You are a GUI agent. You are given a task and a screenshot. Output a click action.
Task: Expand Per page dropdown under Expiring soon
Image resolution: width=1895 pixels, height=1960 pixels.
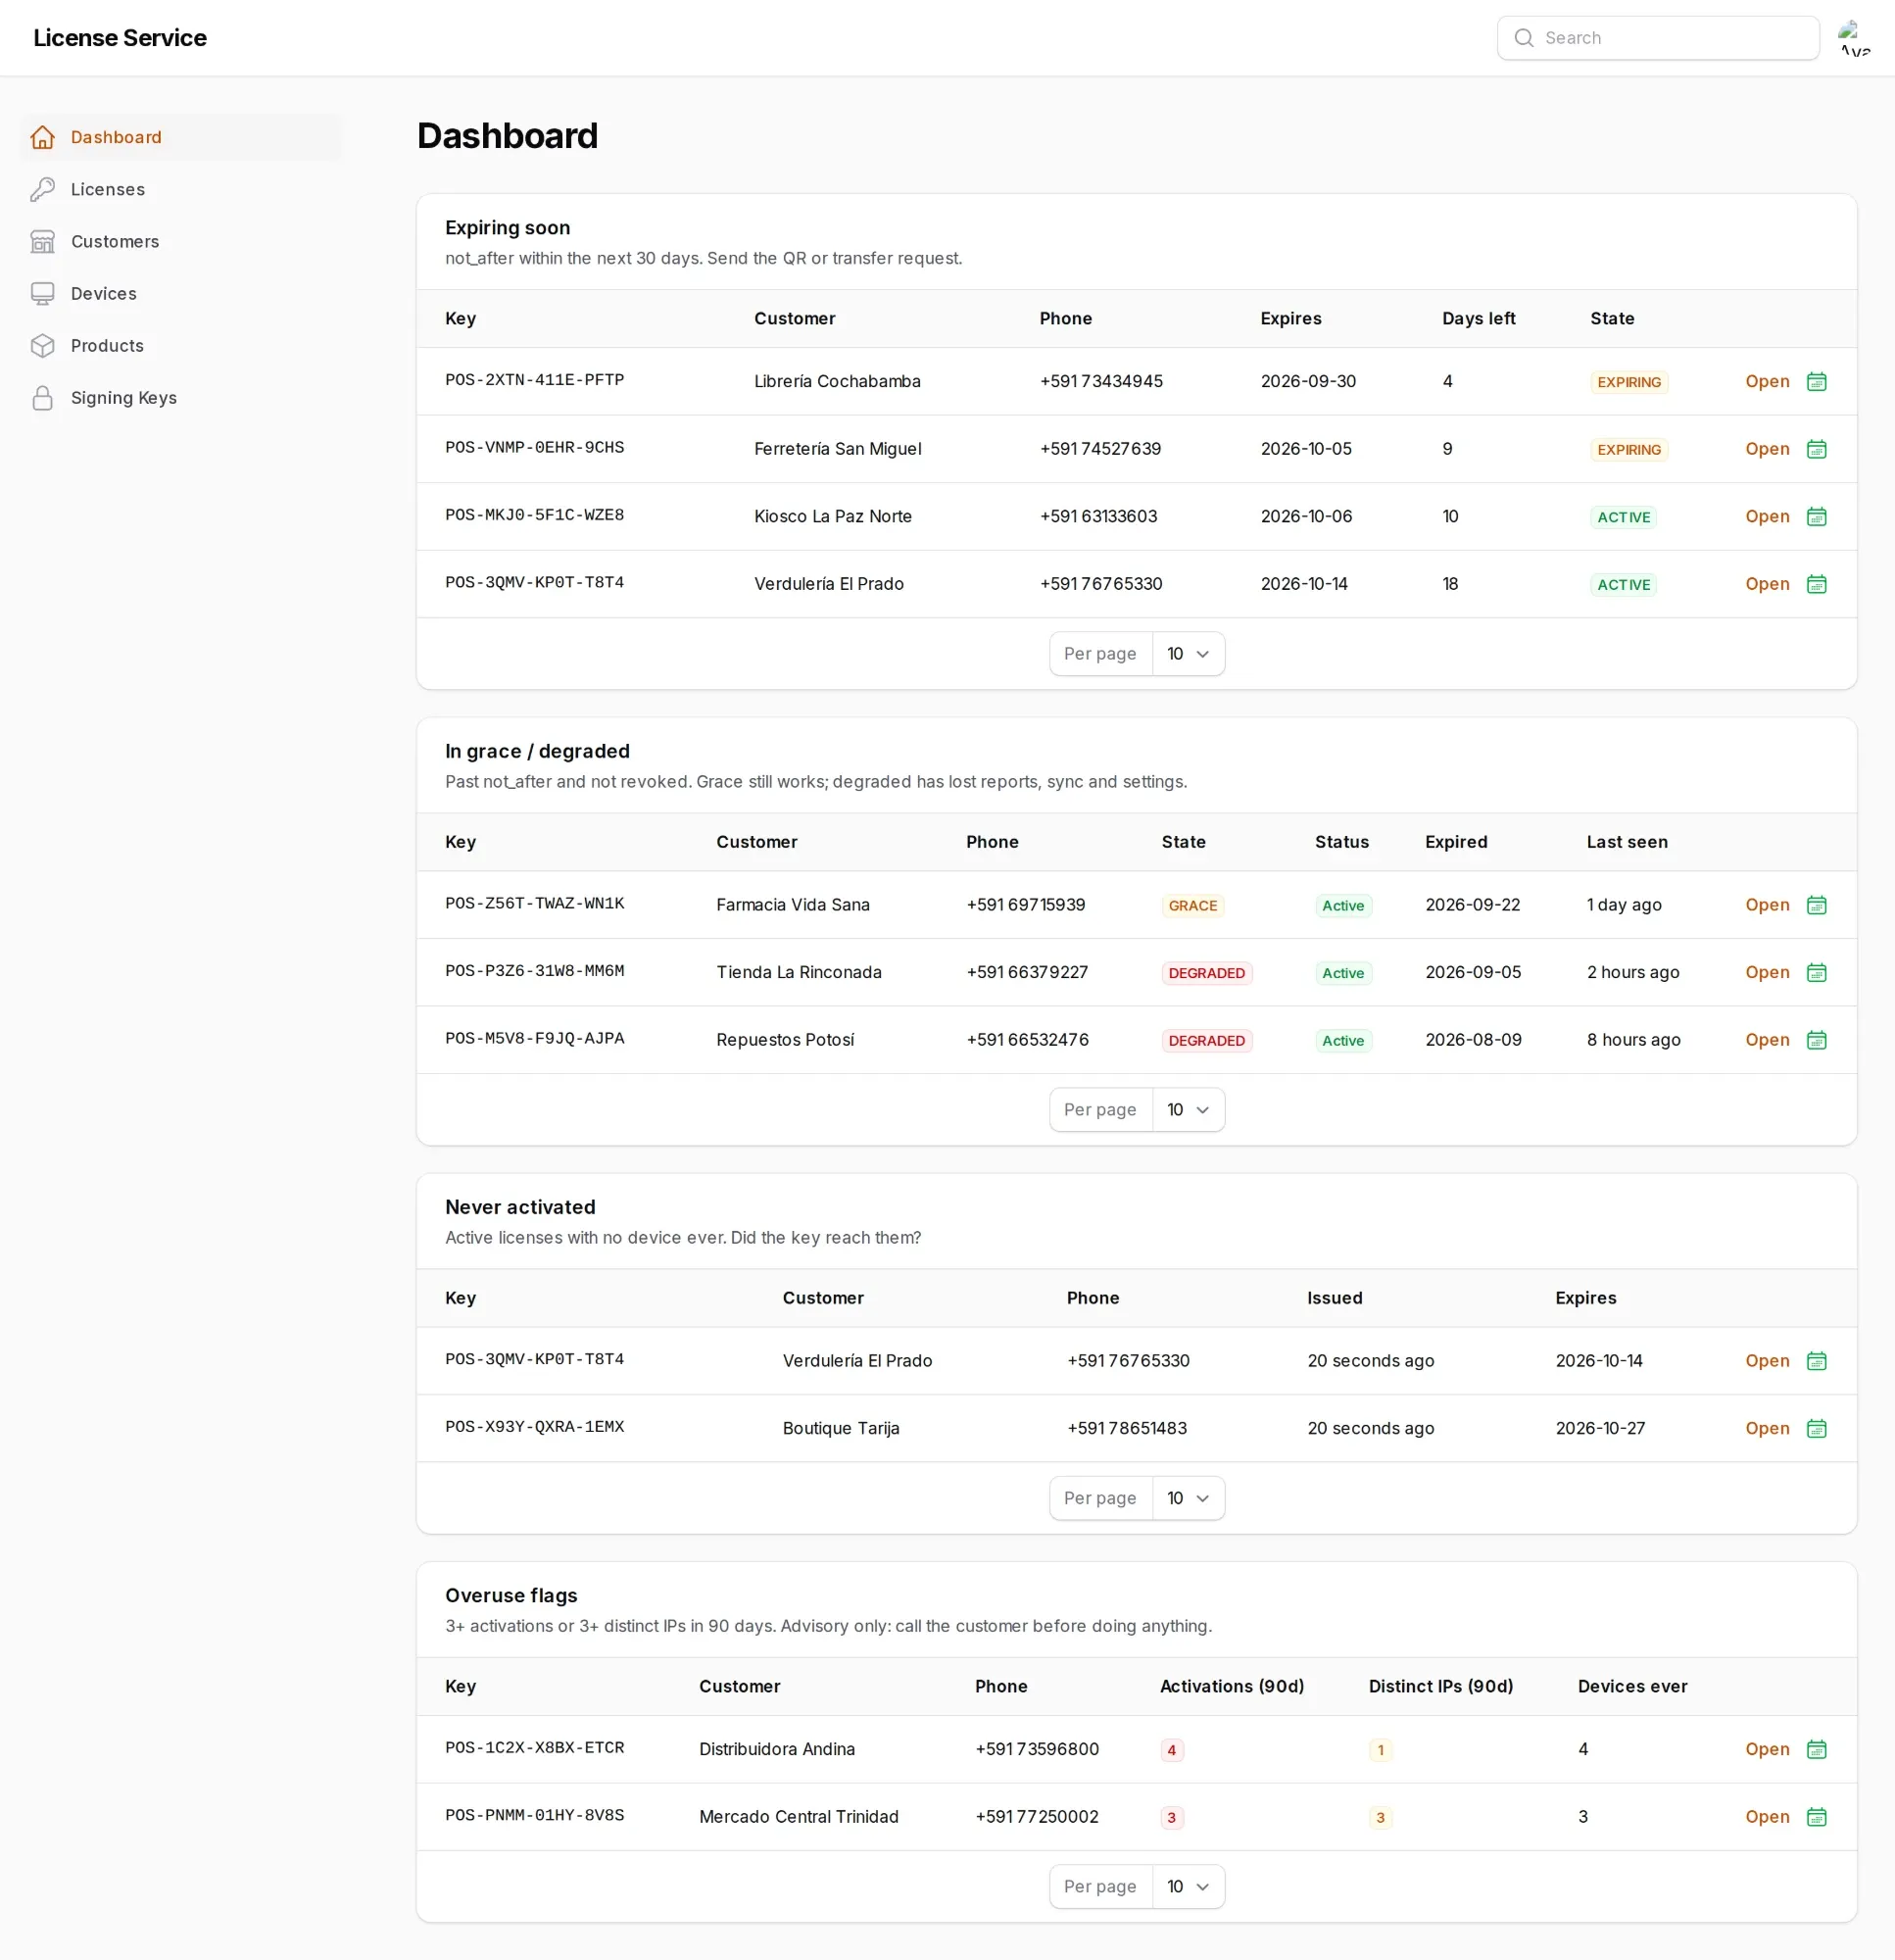(1188, 653)
